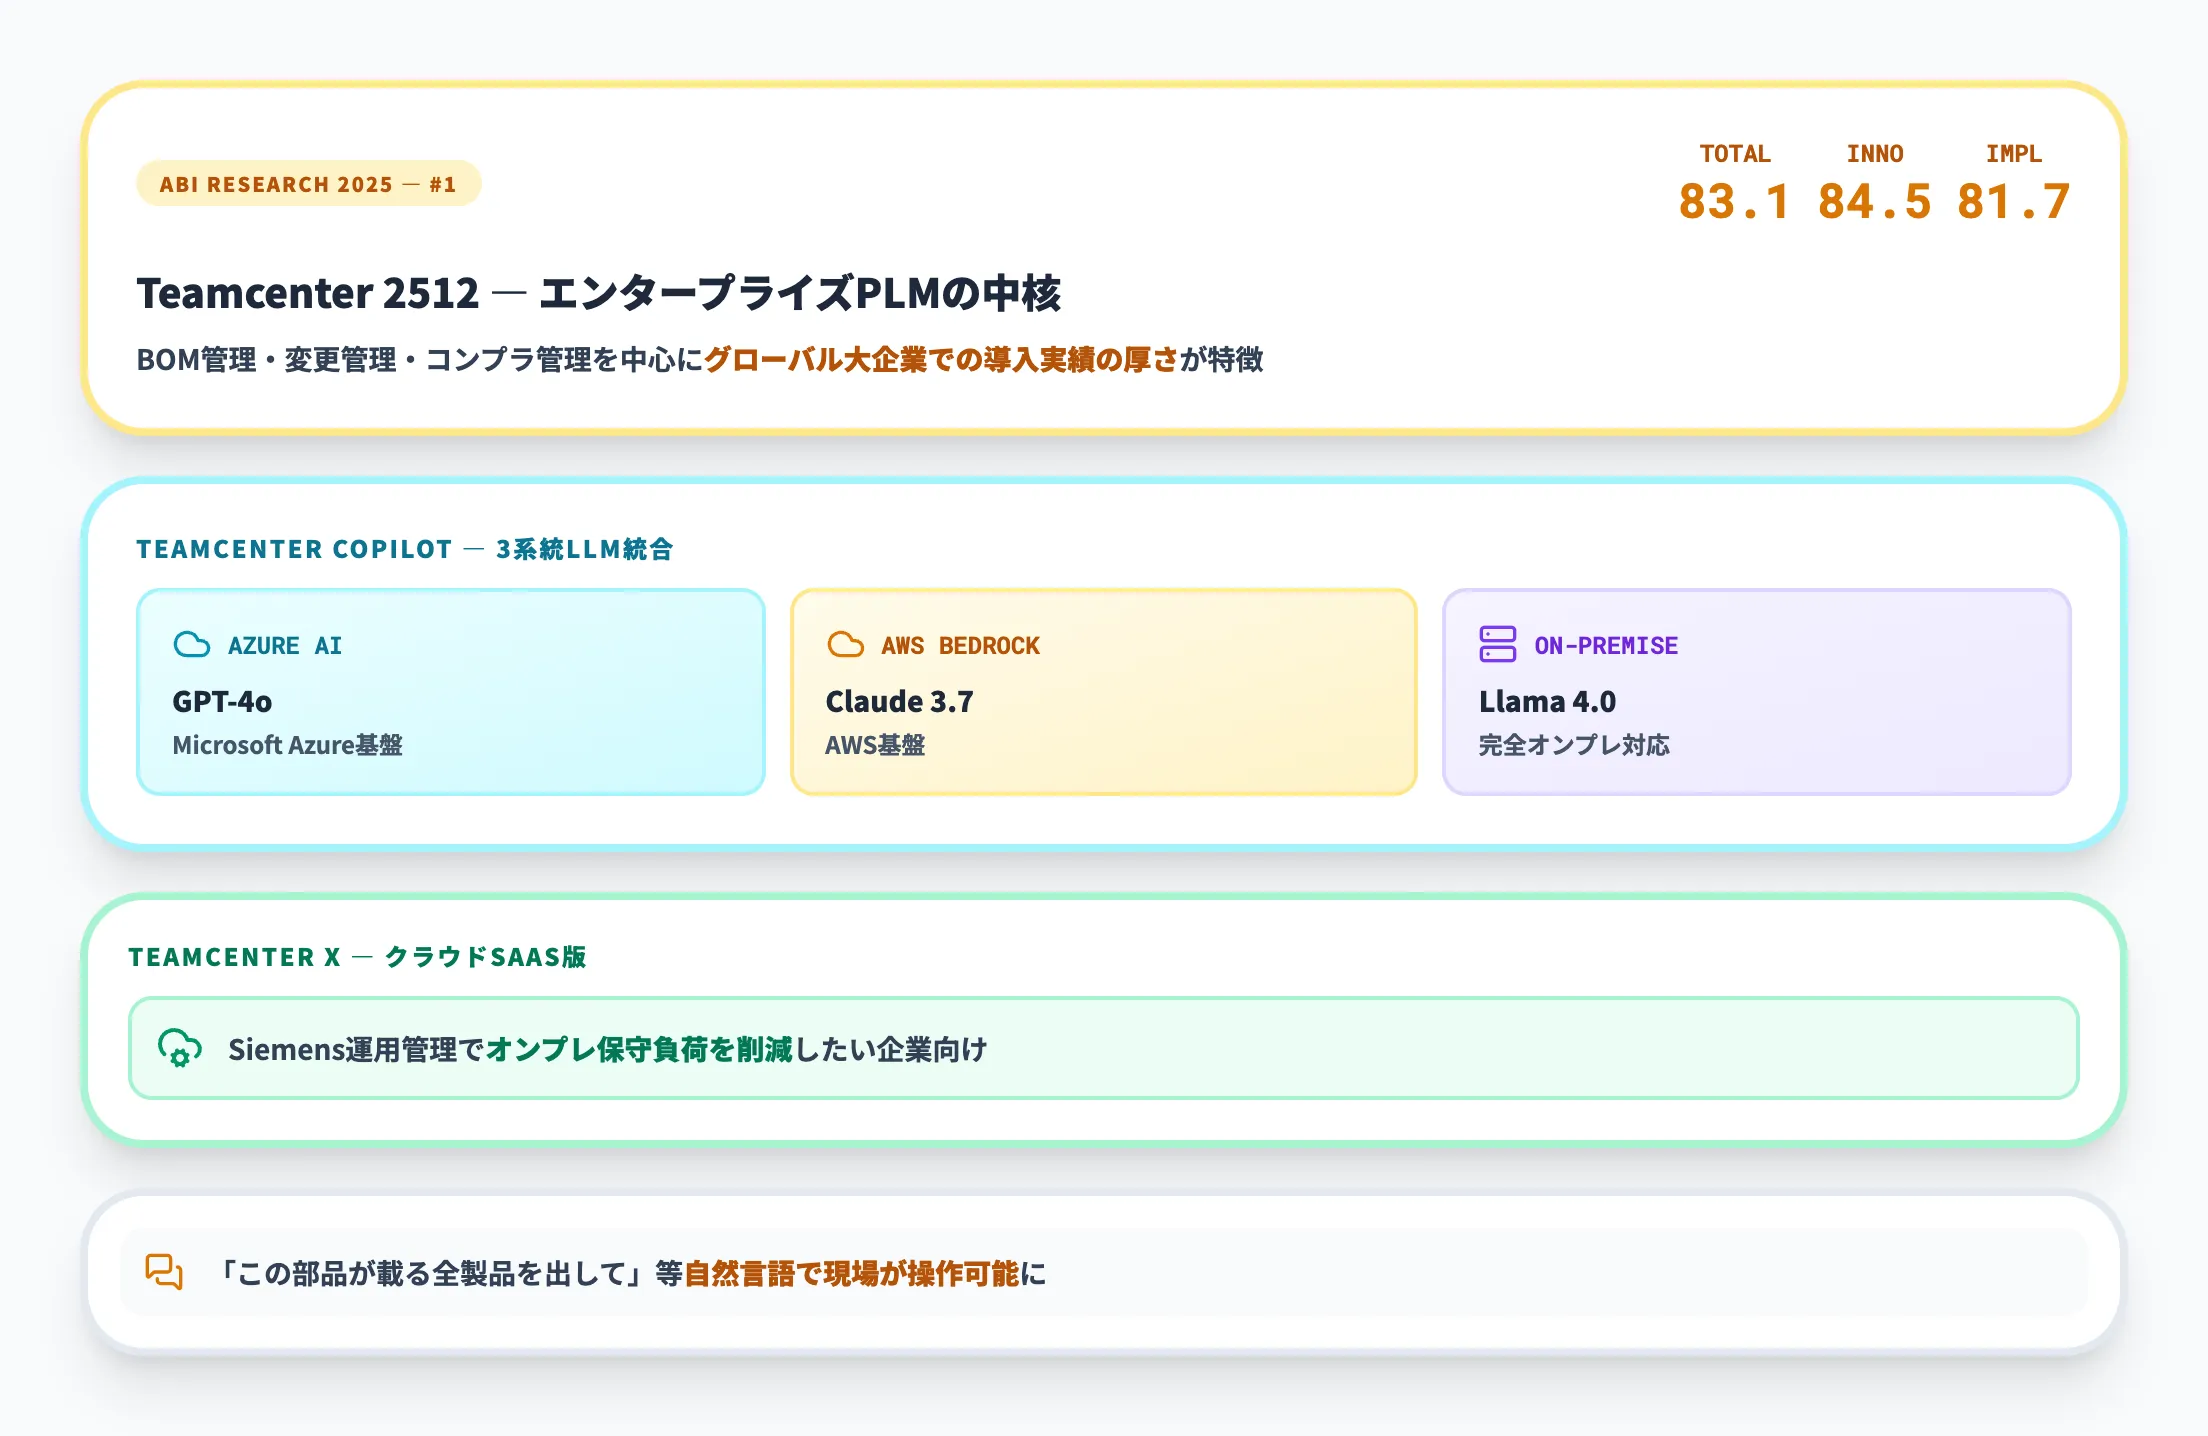Click the IMPL score 81.7

point(2014,202)
